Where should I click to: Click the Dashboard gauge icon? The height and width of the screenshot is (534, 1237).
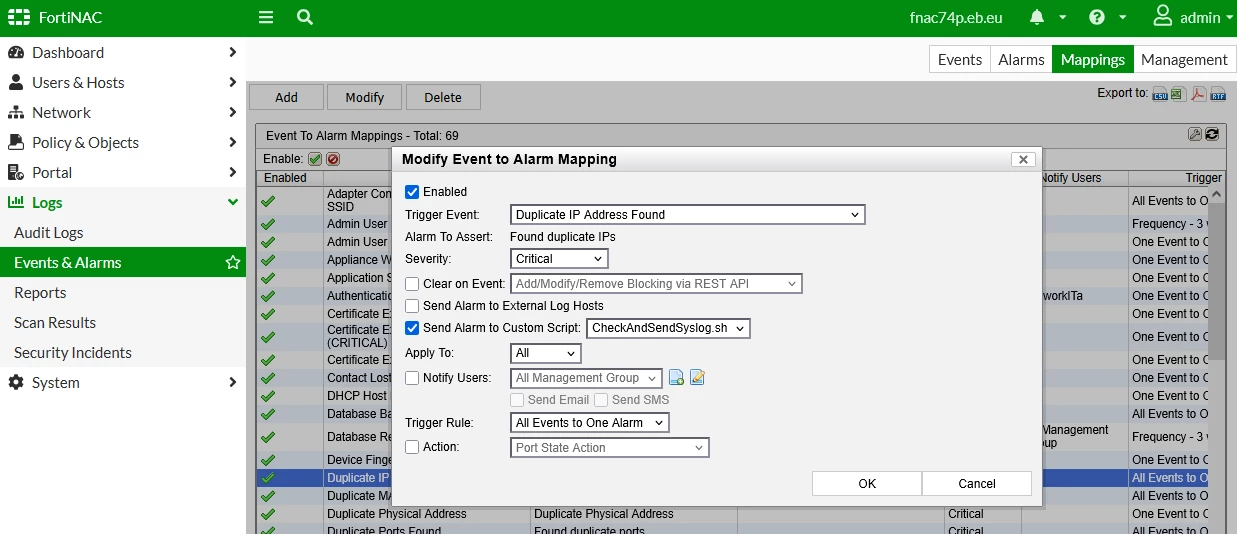(16, 52)
